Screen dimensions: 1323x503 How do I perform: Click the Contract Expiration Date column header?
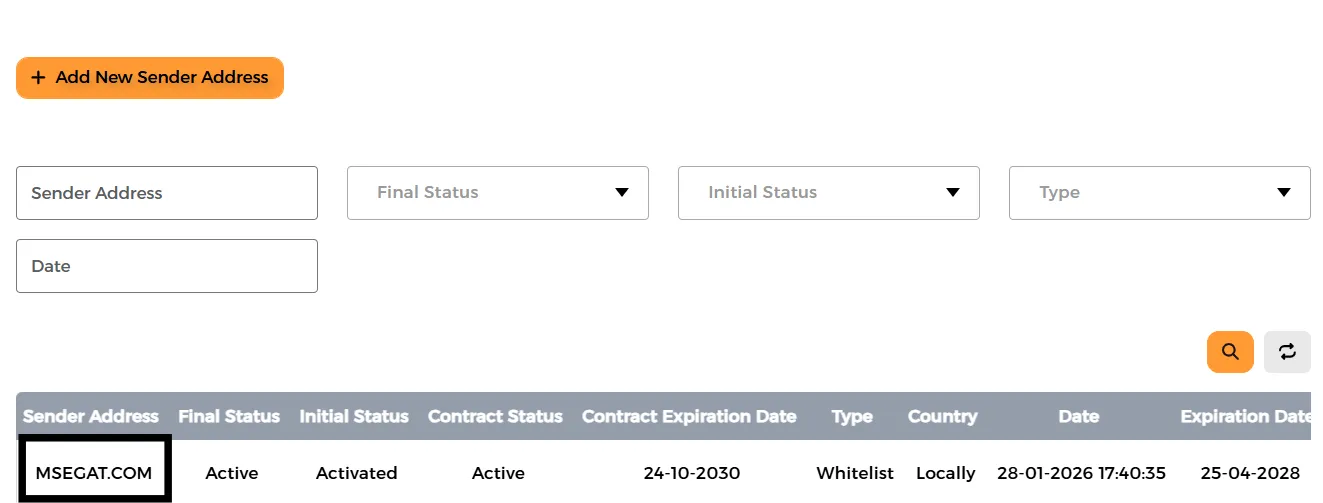pos(689,416)
